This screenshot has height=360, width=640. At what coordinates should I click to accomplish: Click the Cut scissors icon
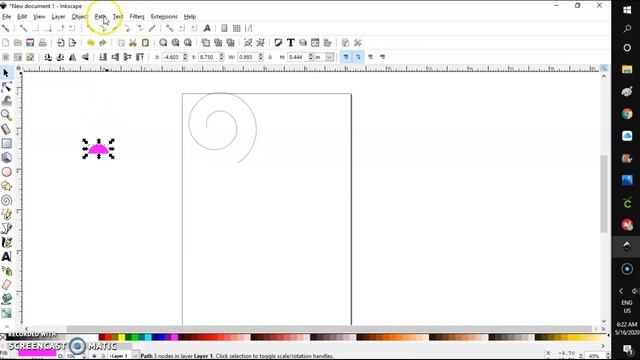[x=133, y=42]
